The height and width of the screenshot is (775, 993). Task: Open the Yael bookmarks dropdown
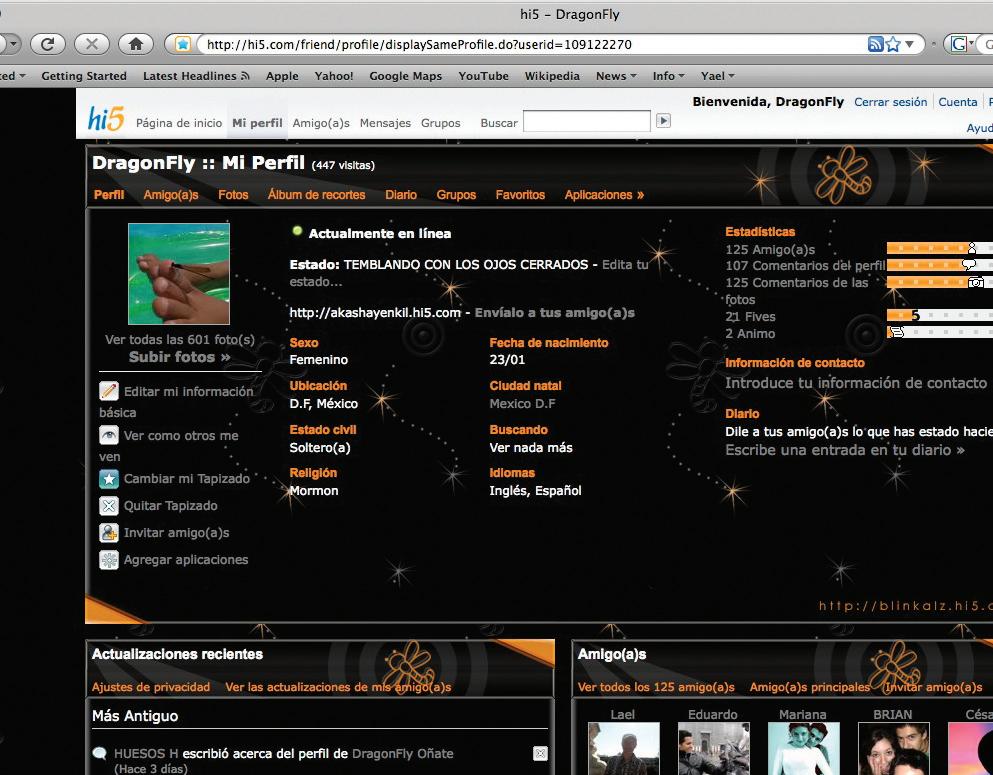click(717, 76)
